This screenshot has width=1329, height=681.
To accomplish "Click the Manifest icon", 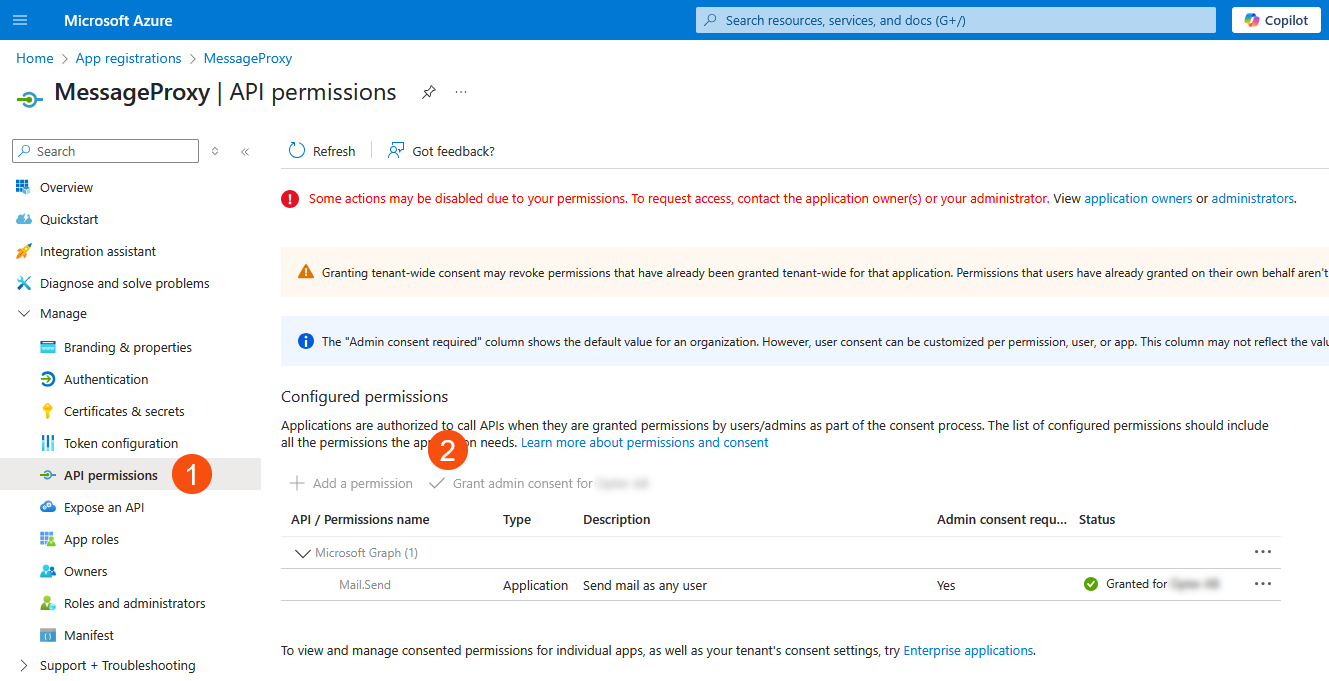I will coord(48,635).
